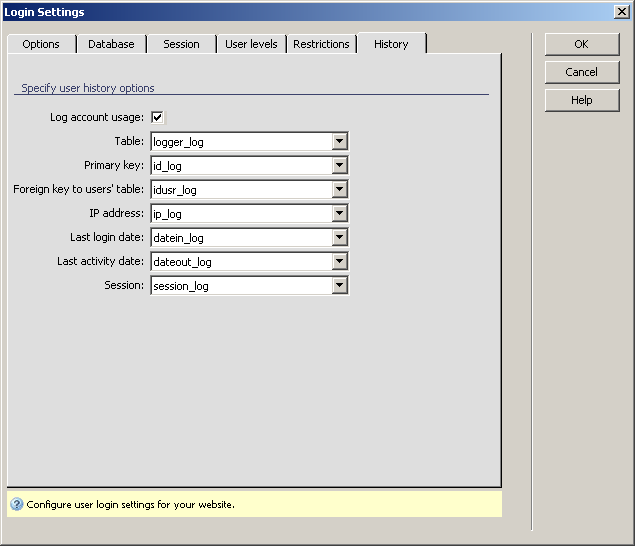Image resolution: width=635 pixels, height=546 pixels.
Task: Open the Primary key dropdown arrow
Action: [x=340, y=166]
